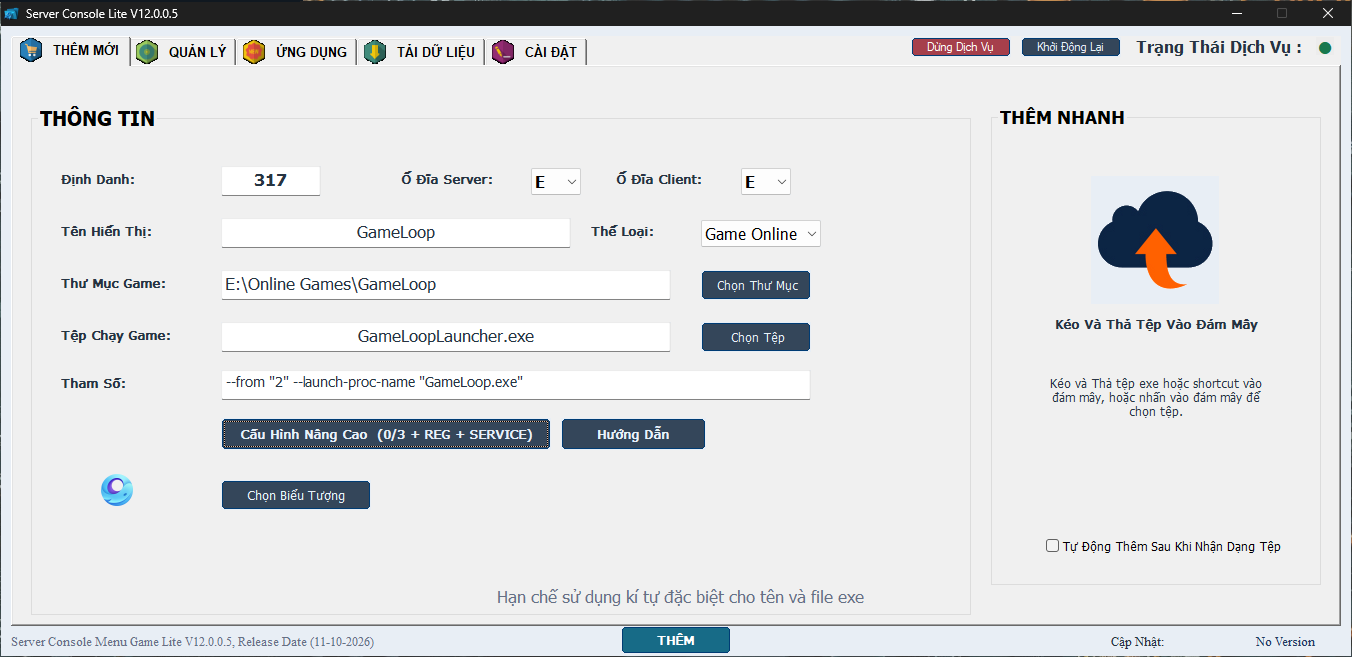Click the green service status indicator
Image resolution: width=1352 pixels, height=657 pixels.
pos(1325,48)
